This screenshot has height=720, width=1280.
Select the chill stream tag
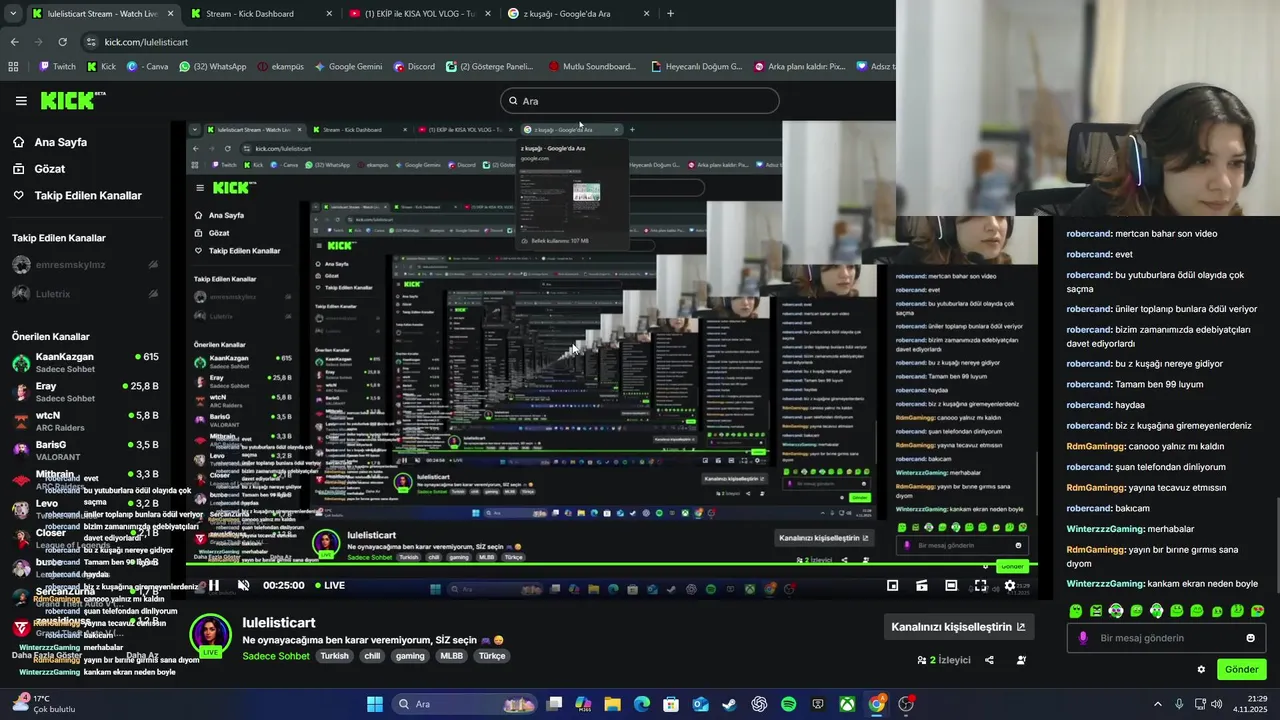coord(372,656)
